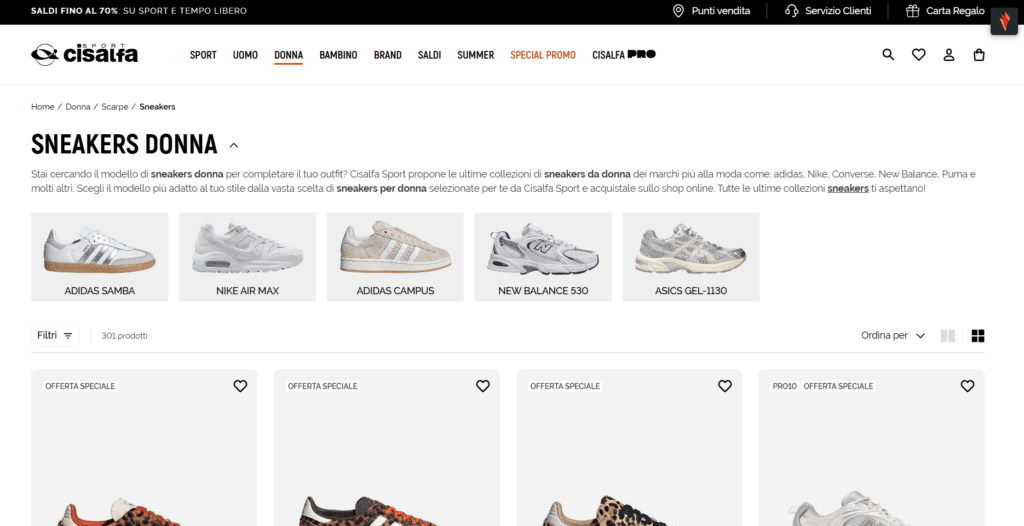The image size is (1024, 526).
Task: Open the Filtri filter button
Action: [55, 336]
